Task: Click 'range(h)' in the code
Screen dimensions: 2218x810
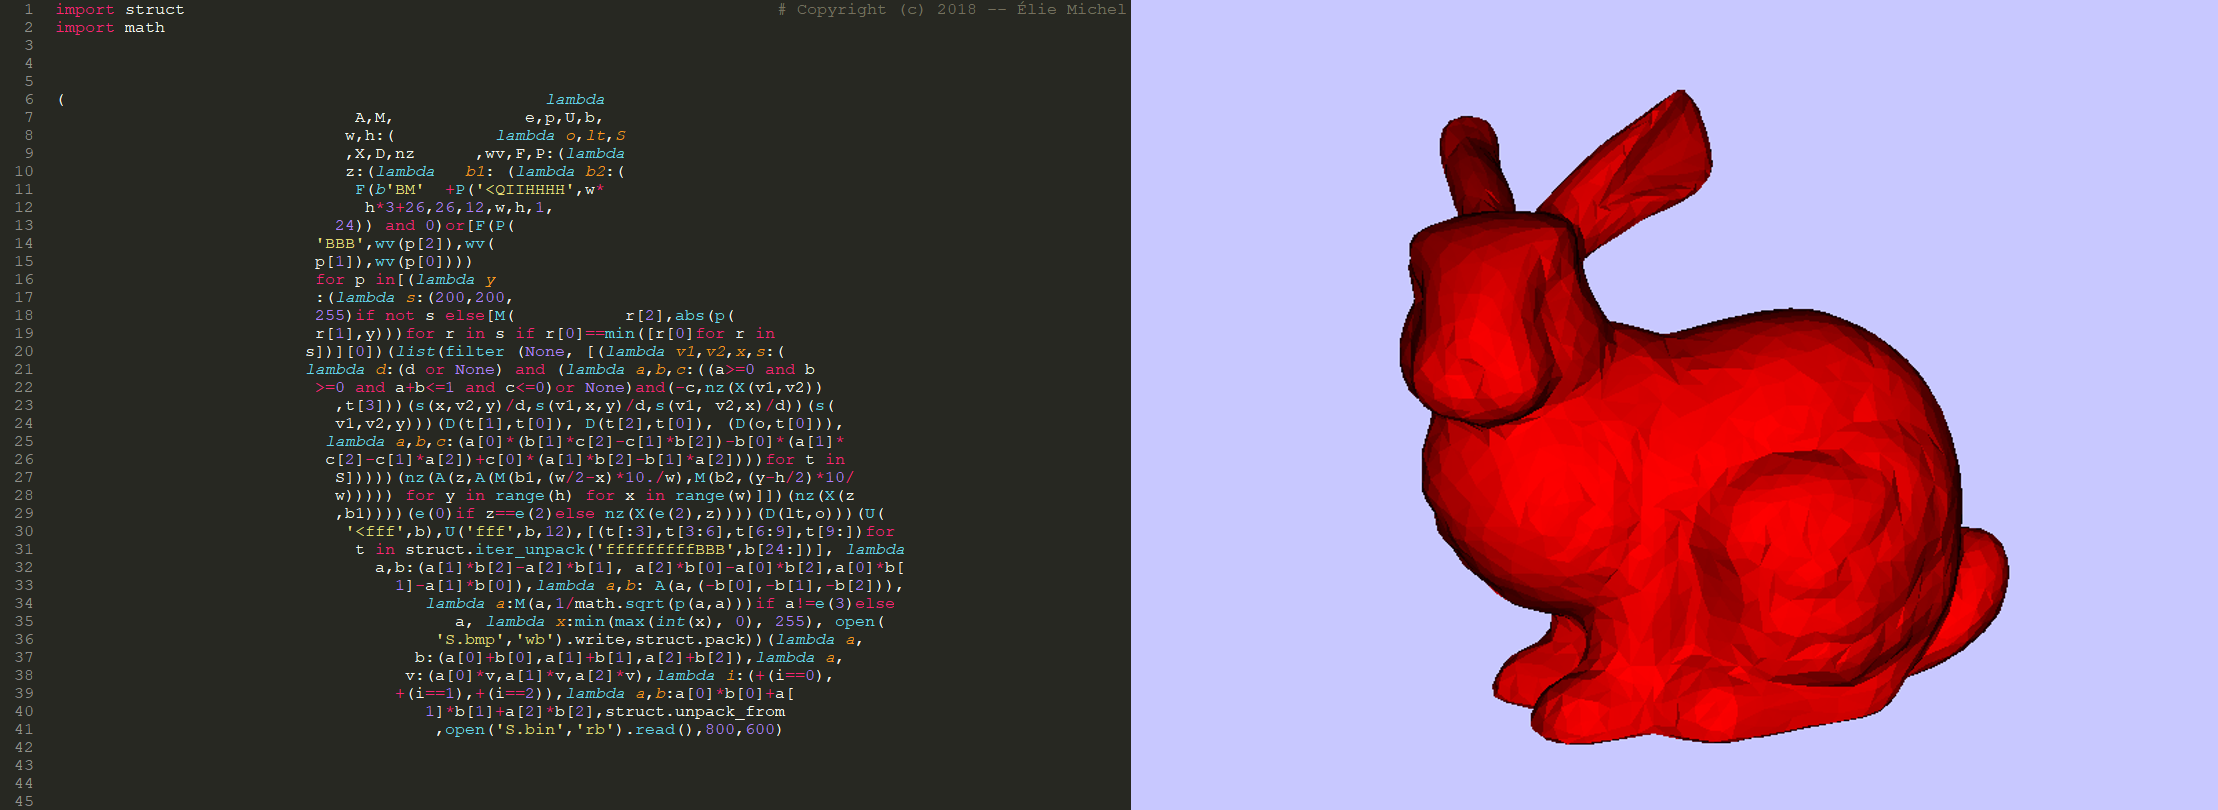Action: click(x=535, y=496)
